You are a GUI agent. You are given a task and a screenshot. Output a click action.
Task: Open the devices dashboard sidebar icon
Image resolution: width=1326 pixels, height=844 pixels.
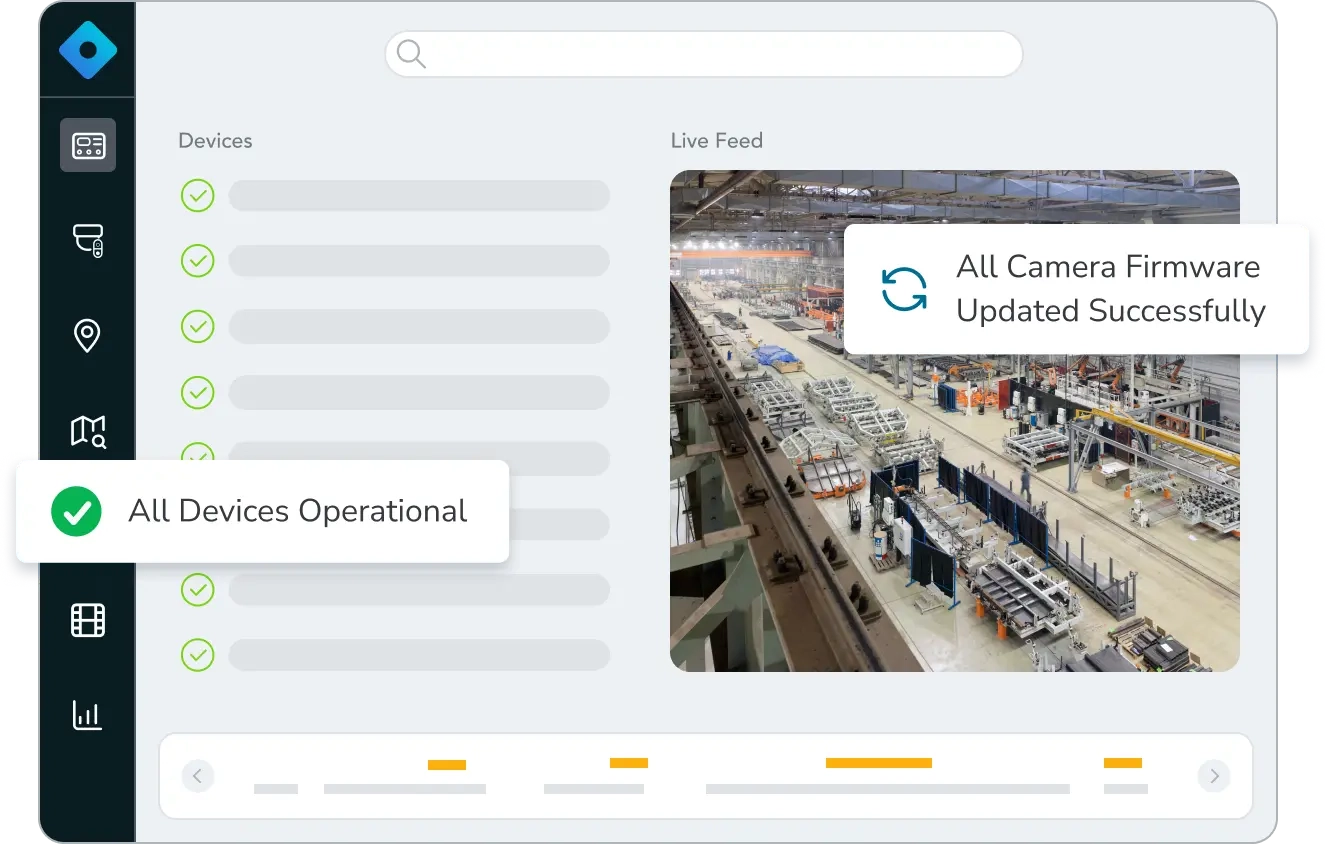88,145
